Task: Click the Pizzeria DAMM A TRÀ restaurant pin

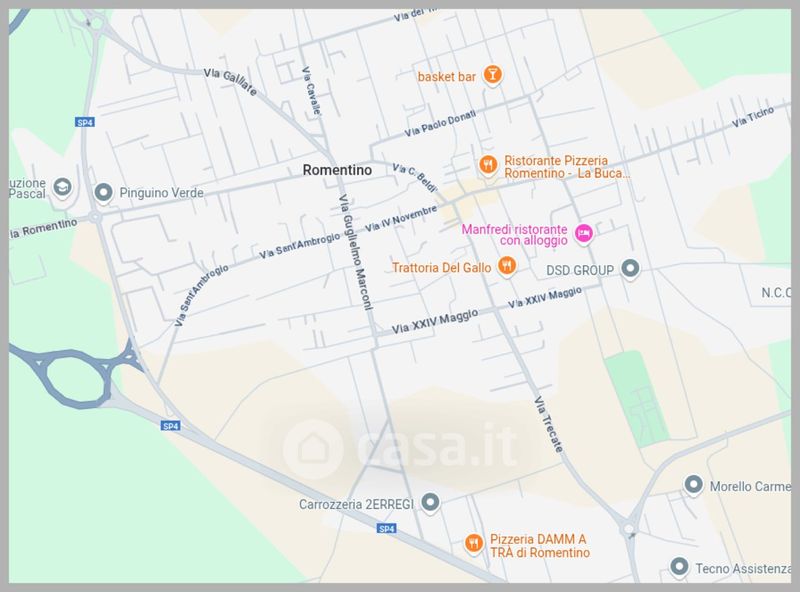Action: (x=474, y=544)
